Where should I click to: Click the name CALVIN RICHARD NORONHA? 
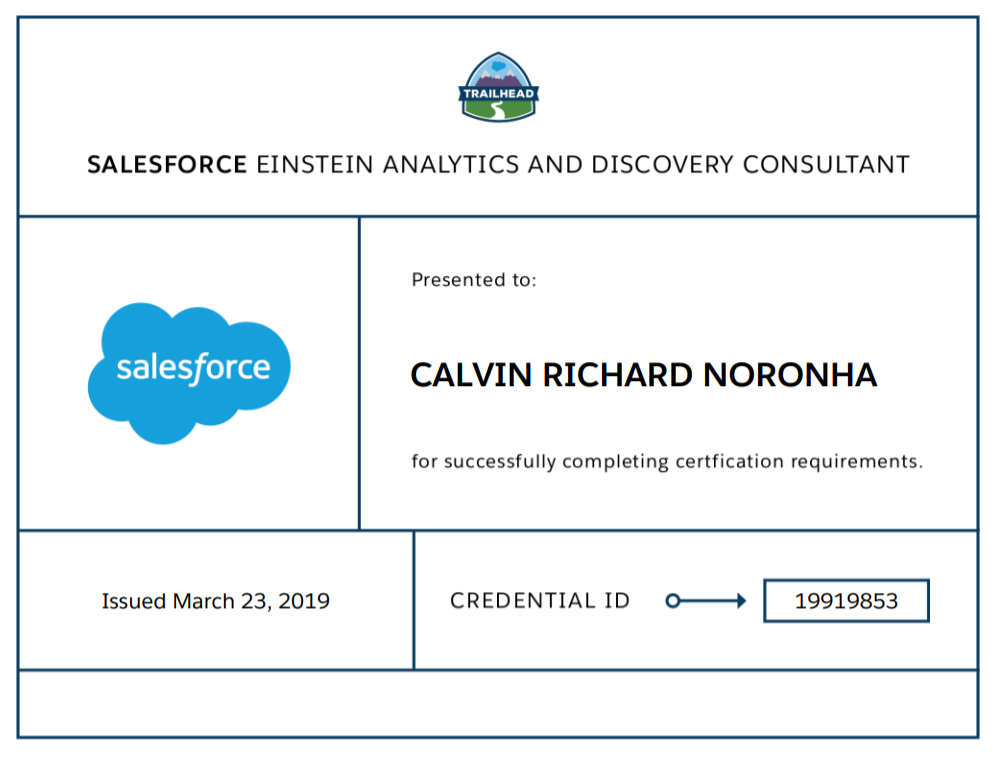point(643,375)
